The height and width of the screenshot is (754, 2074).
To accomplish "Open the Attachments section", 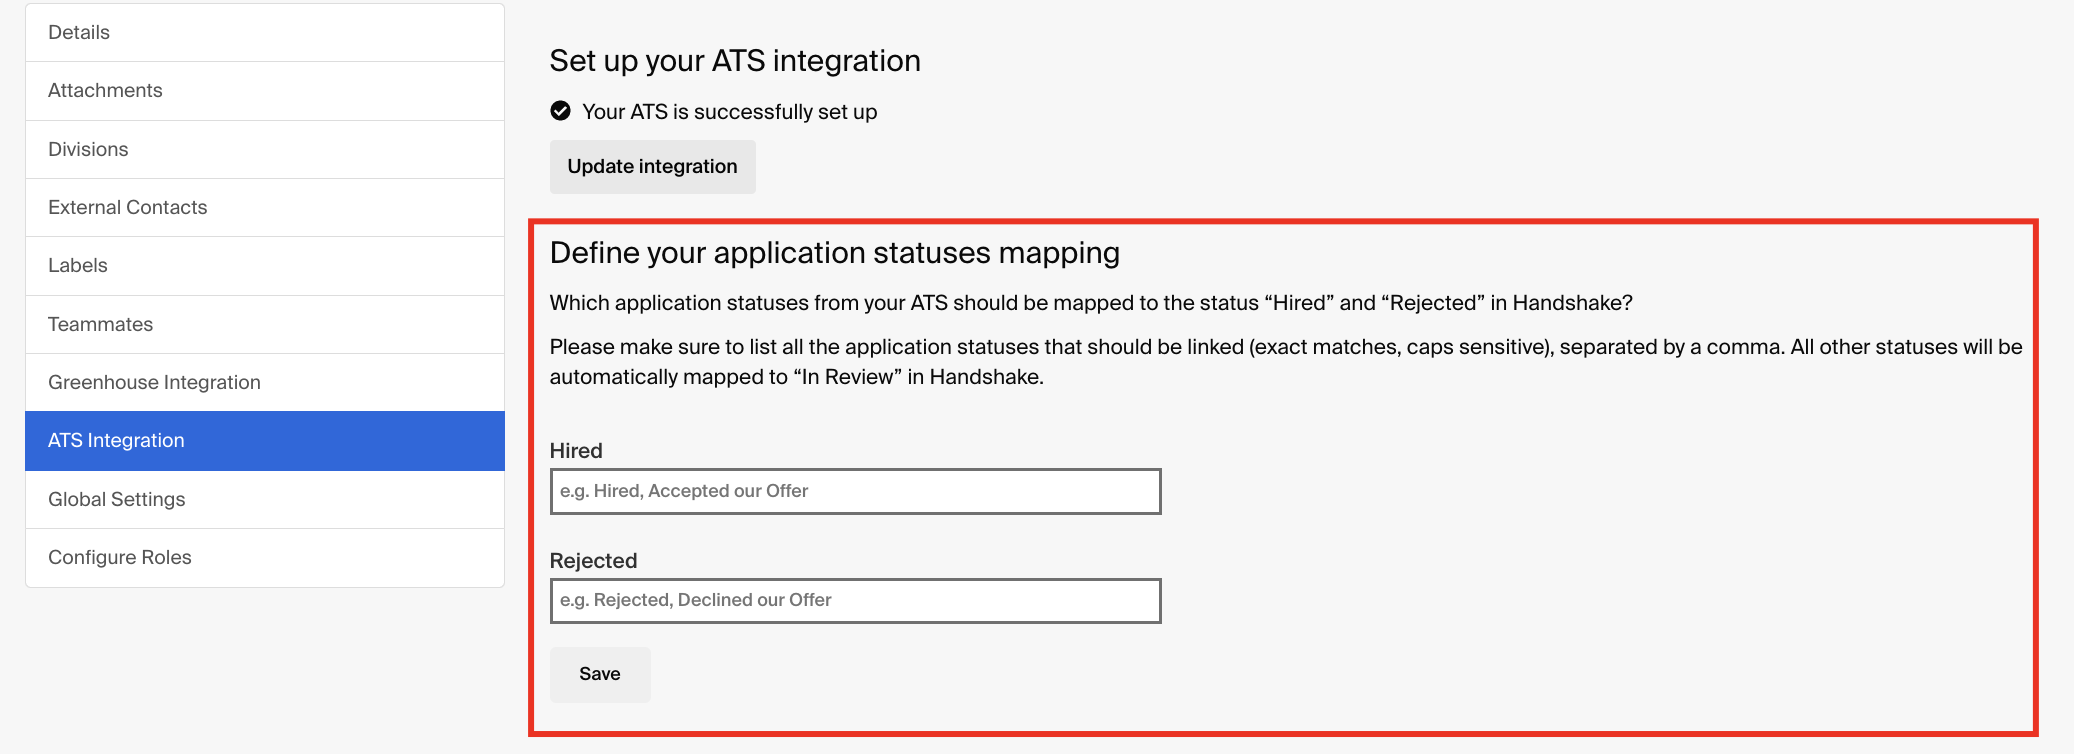I will pos(265,91).
